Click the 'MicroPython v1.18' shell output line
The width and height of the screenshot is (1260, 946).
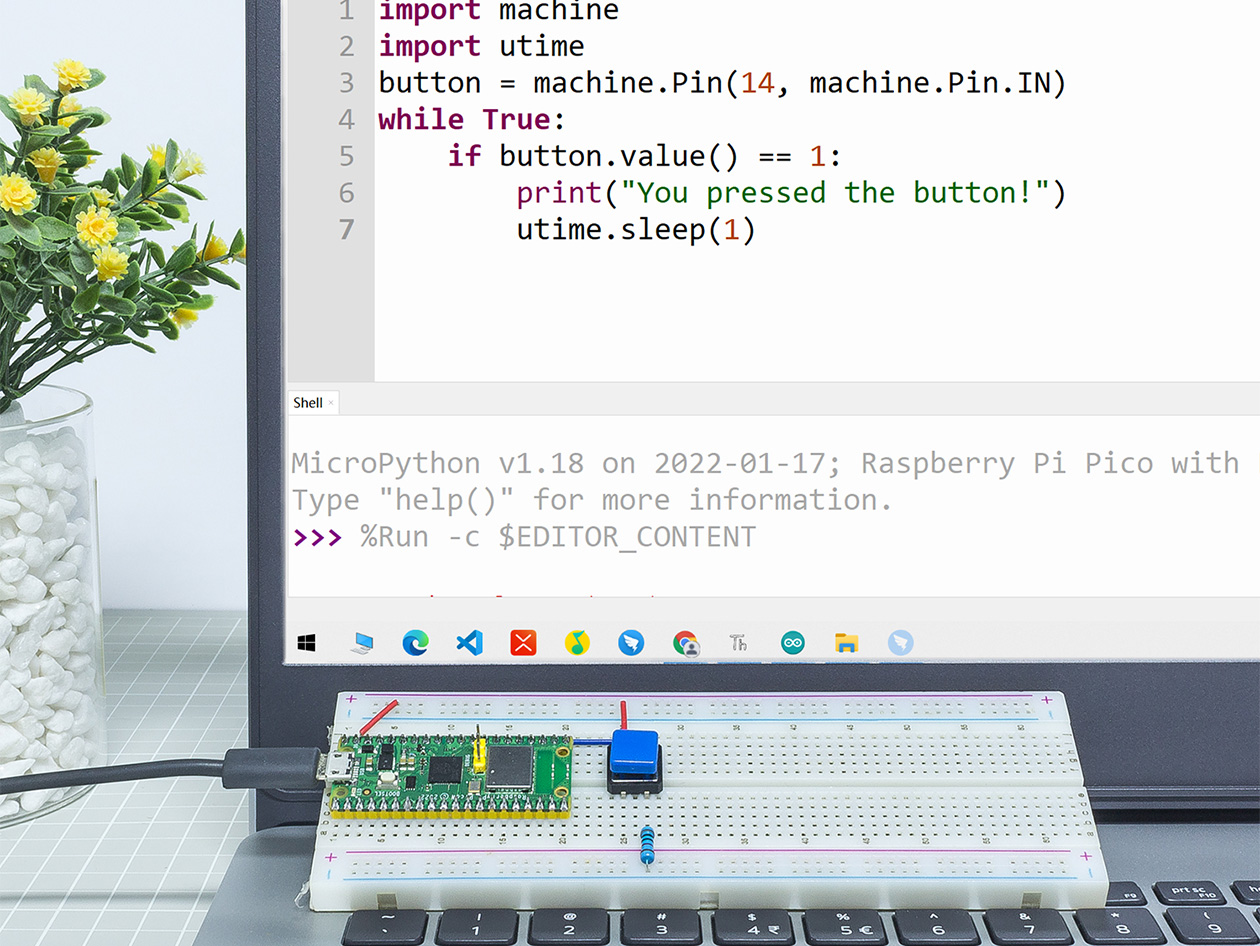[765, 463]
